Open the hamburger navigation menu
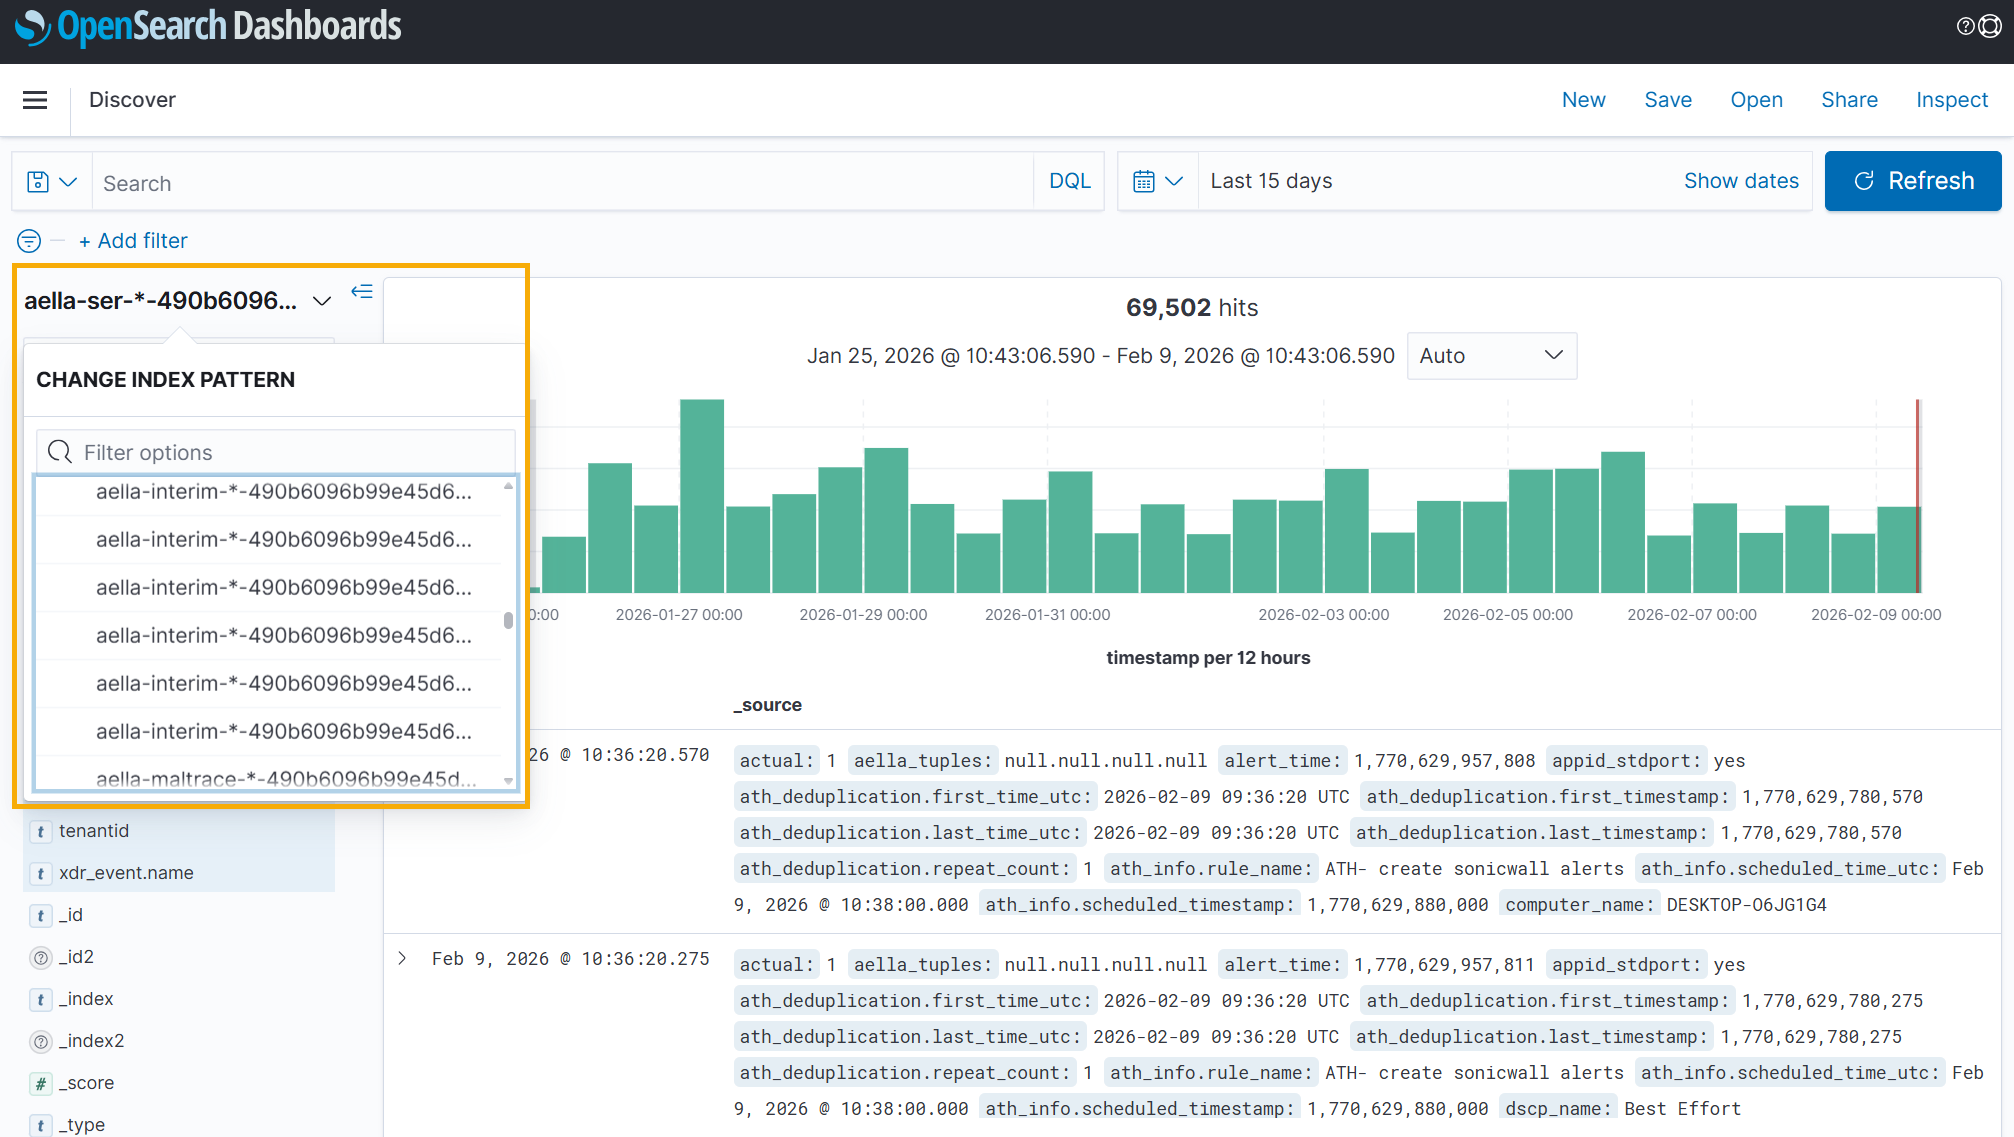2014x1137 pixels. tap(35, 100)
